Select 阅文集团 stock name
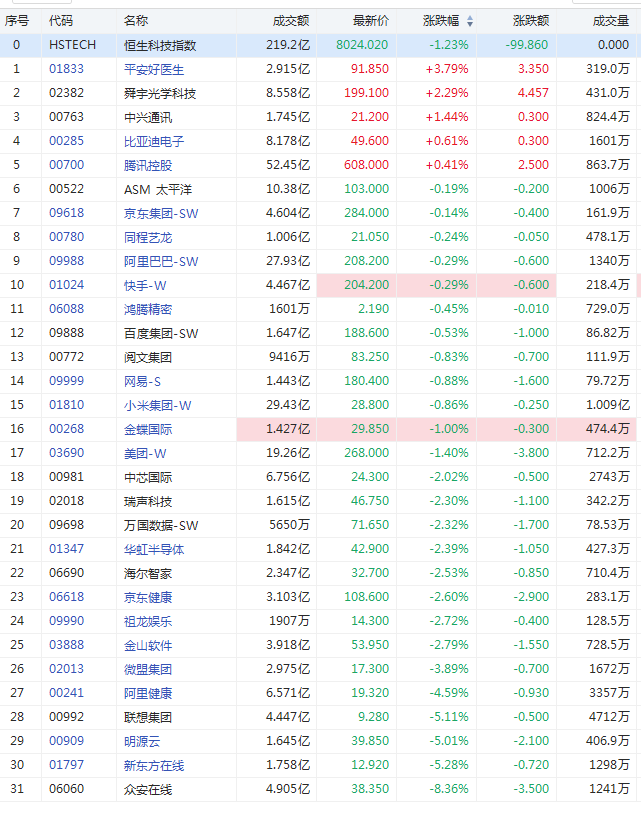Viewport: 641px width, 818px height. pyautogui.click(x=148, y=357)
